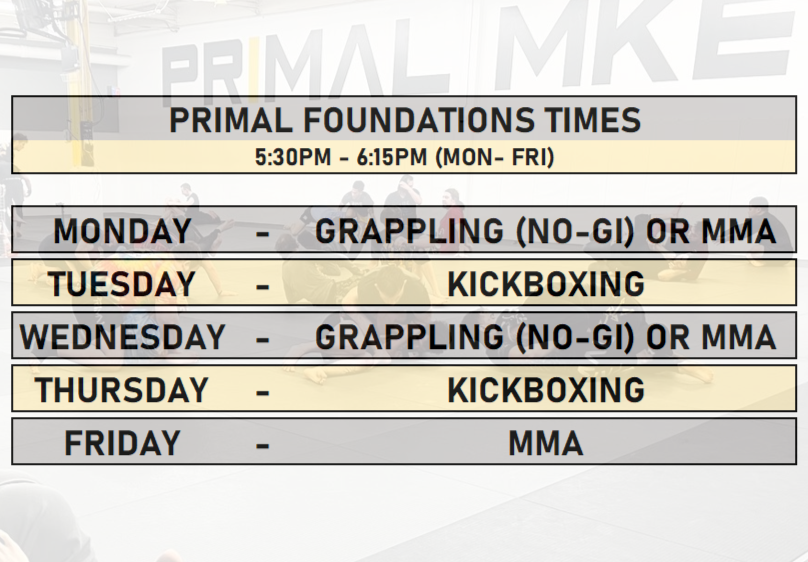Click Tuesday's KICKBOXING class text
The height and width of the screenshot is (562, 808).
[x=546, y=284]
